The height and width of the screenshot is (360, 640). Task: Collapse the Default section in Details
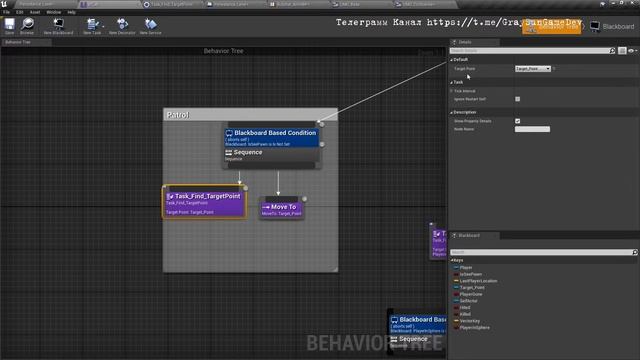tap(451, 60)
